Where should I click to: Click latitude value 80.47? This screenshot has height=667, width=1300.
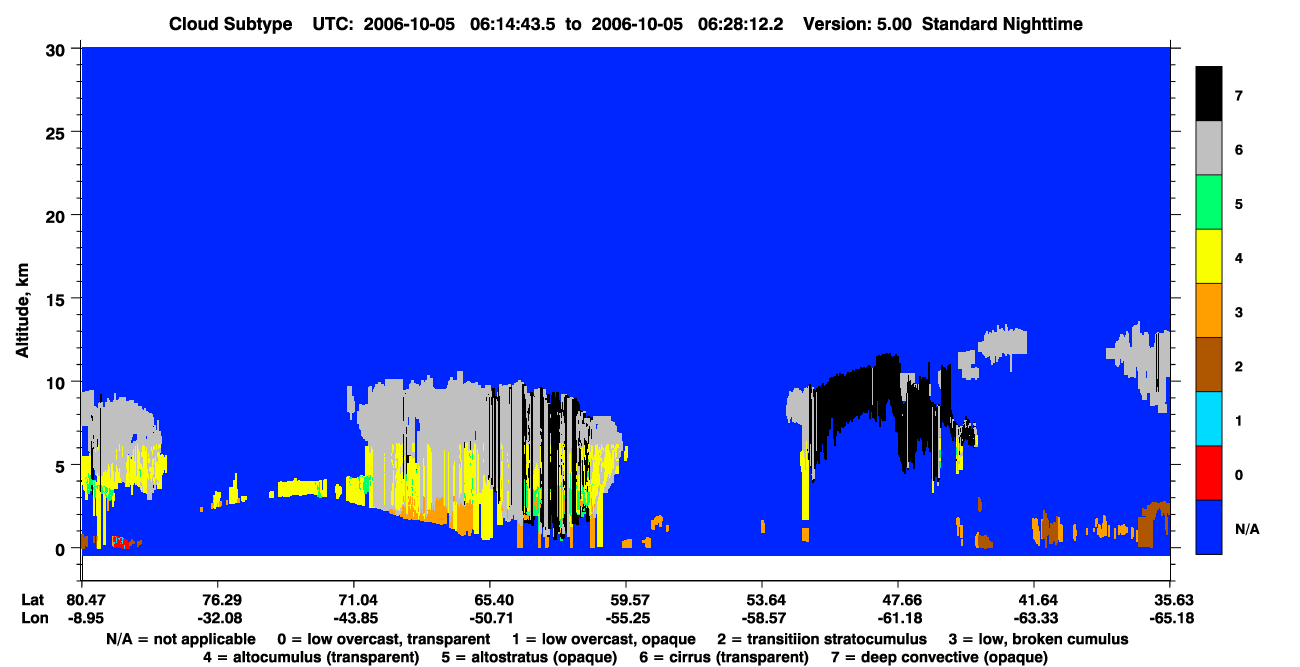[81, 599]
